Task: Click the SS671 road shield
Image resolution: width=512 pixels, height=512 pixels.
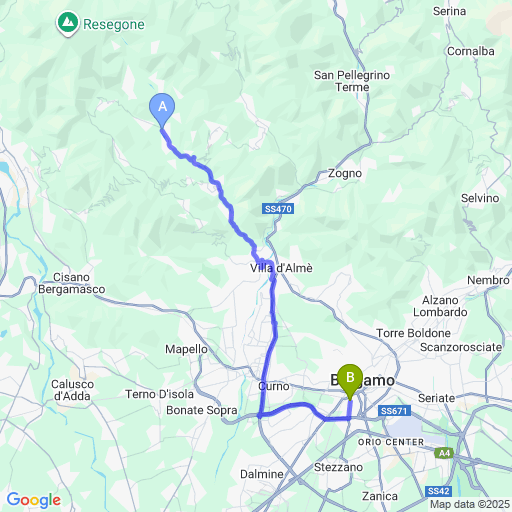Action: pyautogui.click(x=394, y=411)
